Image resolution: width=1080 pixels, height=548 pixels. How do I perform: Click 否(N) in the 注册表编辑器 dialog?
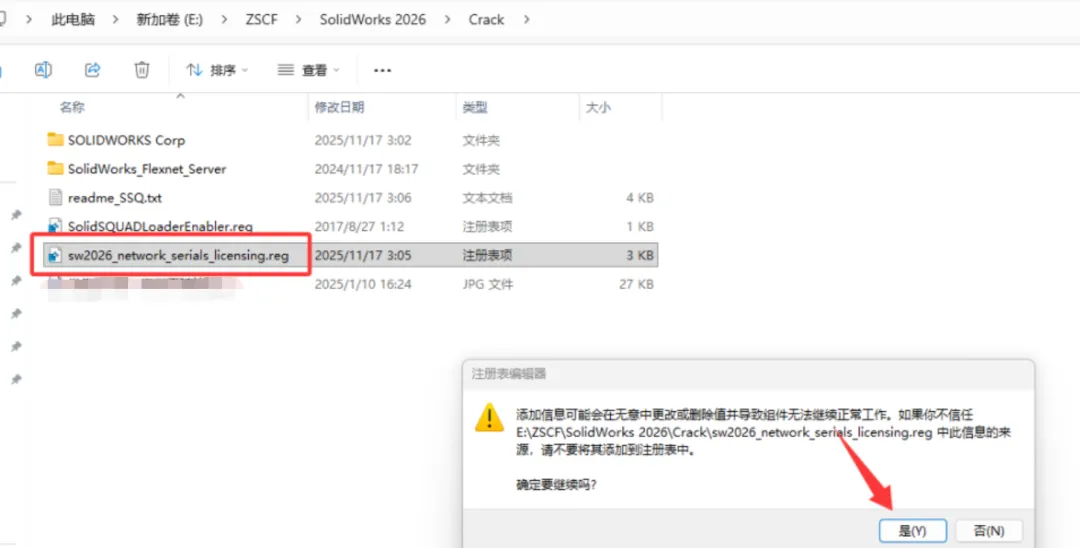(x=989, y=531)
